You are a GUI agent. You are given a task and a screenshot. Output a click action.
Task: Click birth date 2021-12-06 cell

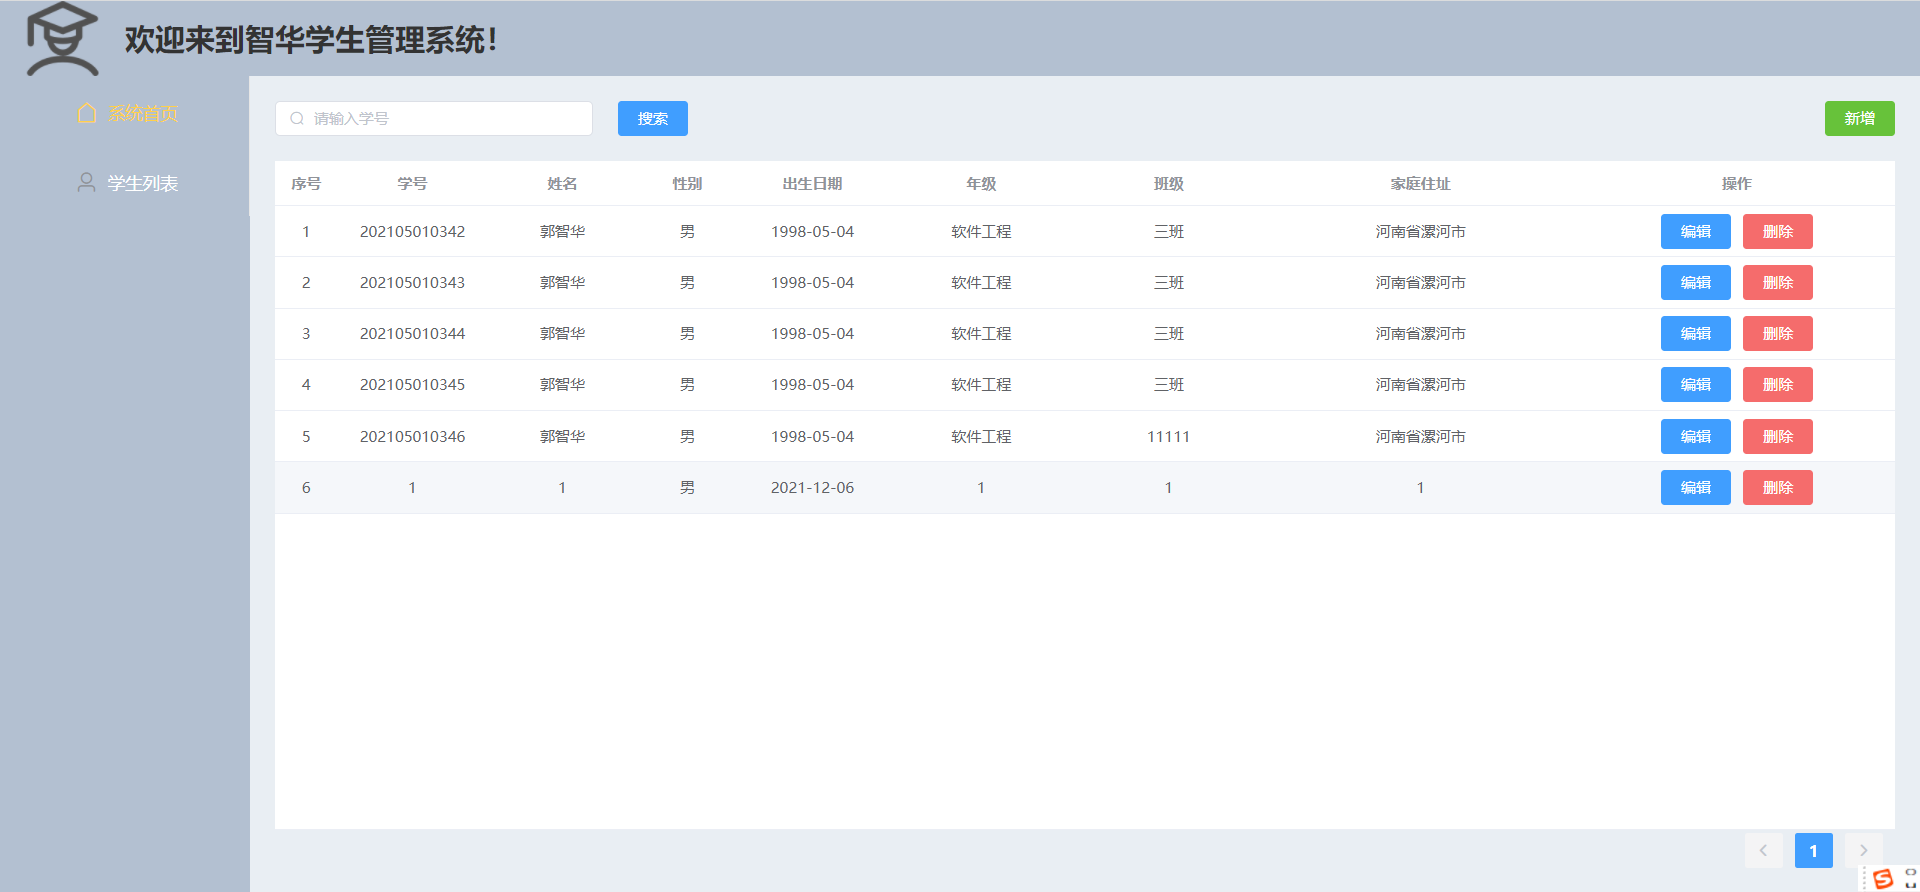point(812,487)
